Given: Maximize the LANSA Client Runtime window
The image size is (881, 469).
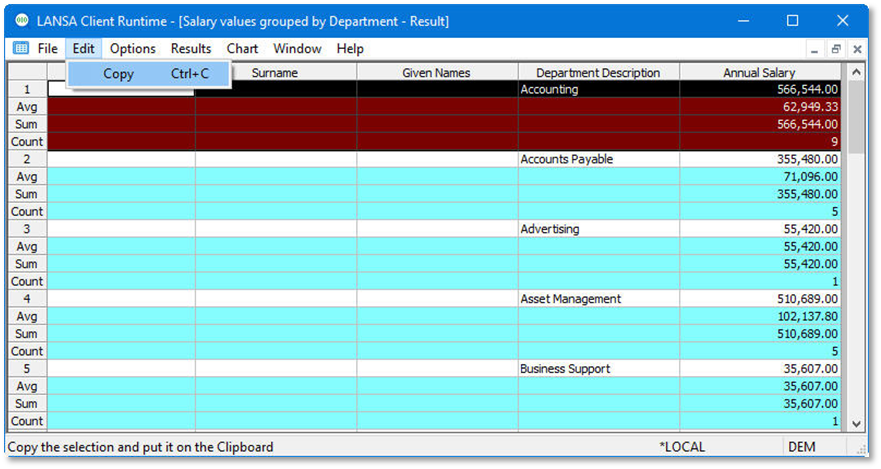Looking at the screenshot, I should 792,21.
